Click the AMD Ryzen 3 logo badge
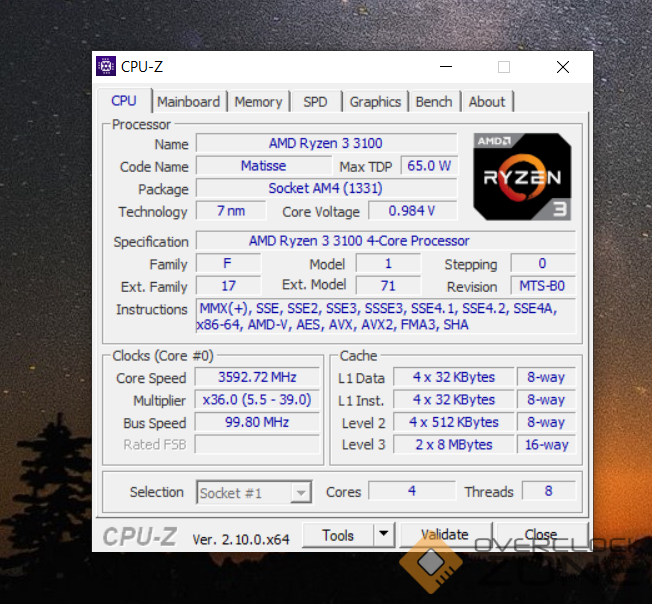This screenshot has width=654, height=604. tap(522, 177)
